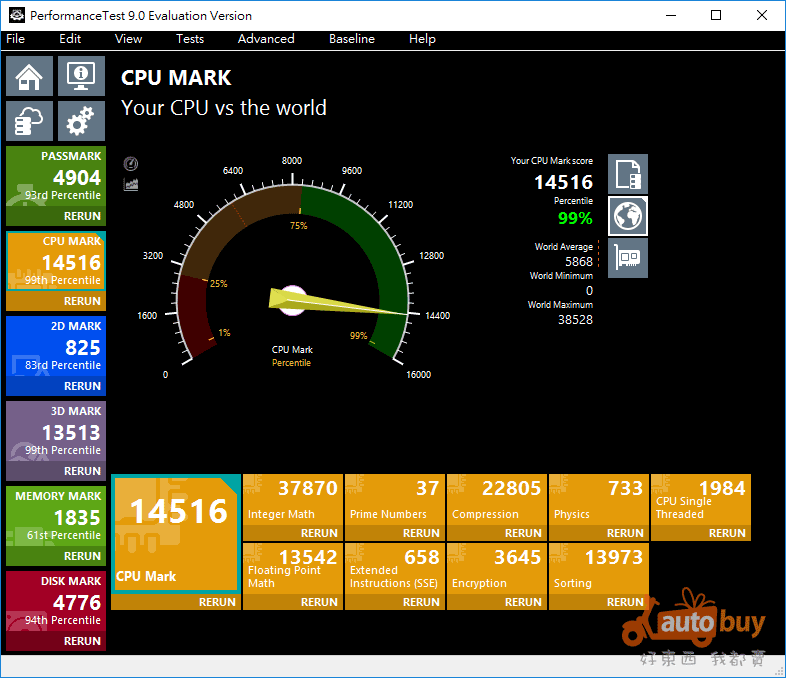
Task: Rerun the 3D Mark test
Action: (x=56, y=471)
